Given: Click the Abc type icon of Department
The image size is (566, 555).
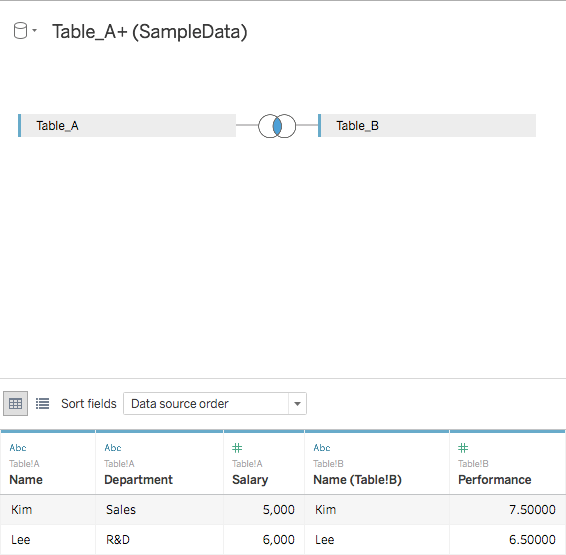Looking at the screenshot, I should tap(113, 448).
